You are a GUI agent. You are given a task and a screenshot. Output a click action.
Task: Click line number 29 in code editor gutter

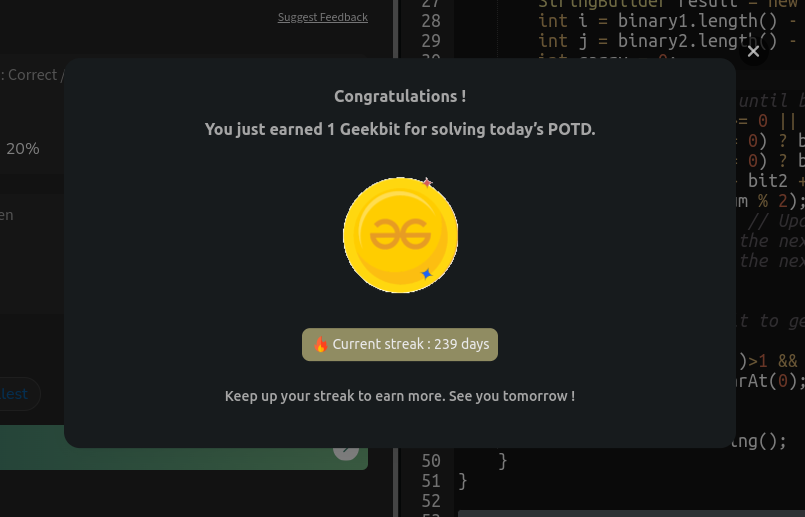pos(431,41)
